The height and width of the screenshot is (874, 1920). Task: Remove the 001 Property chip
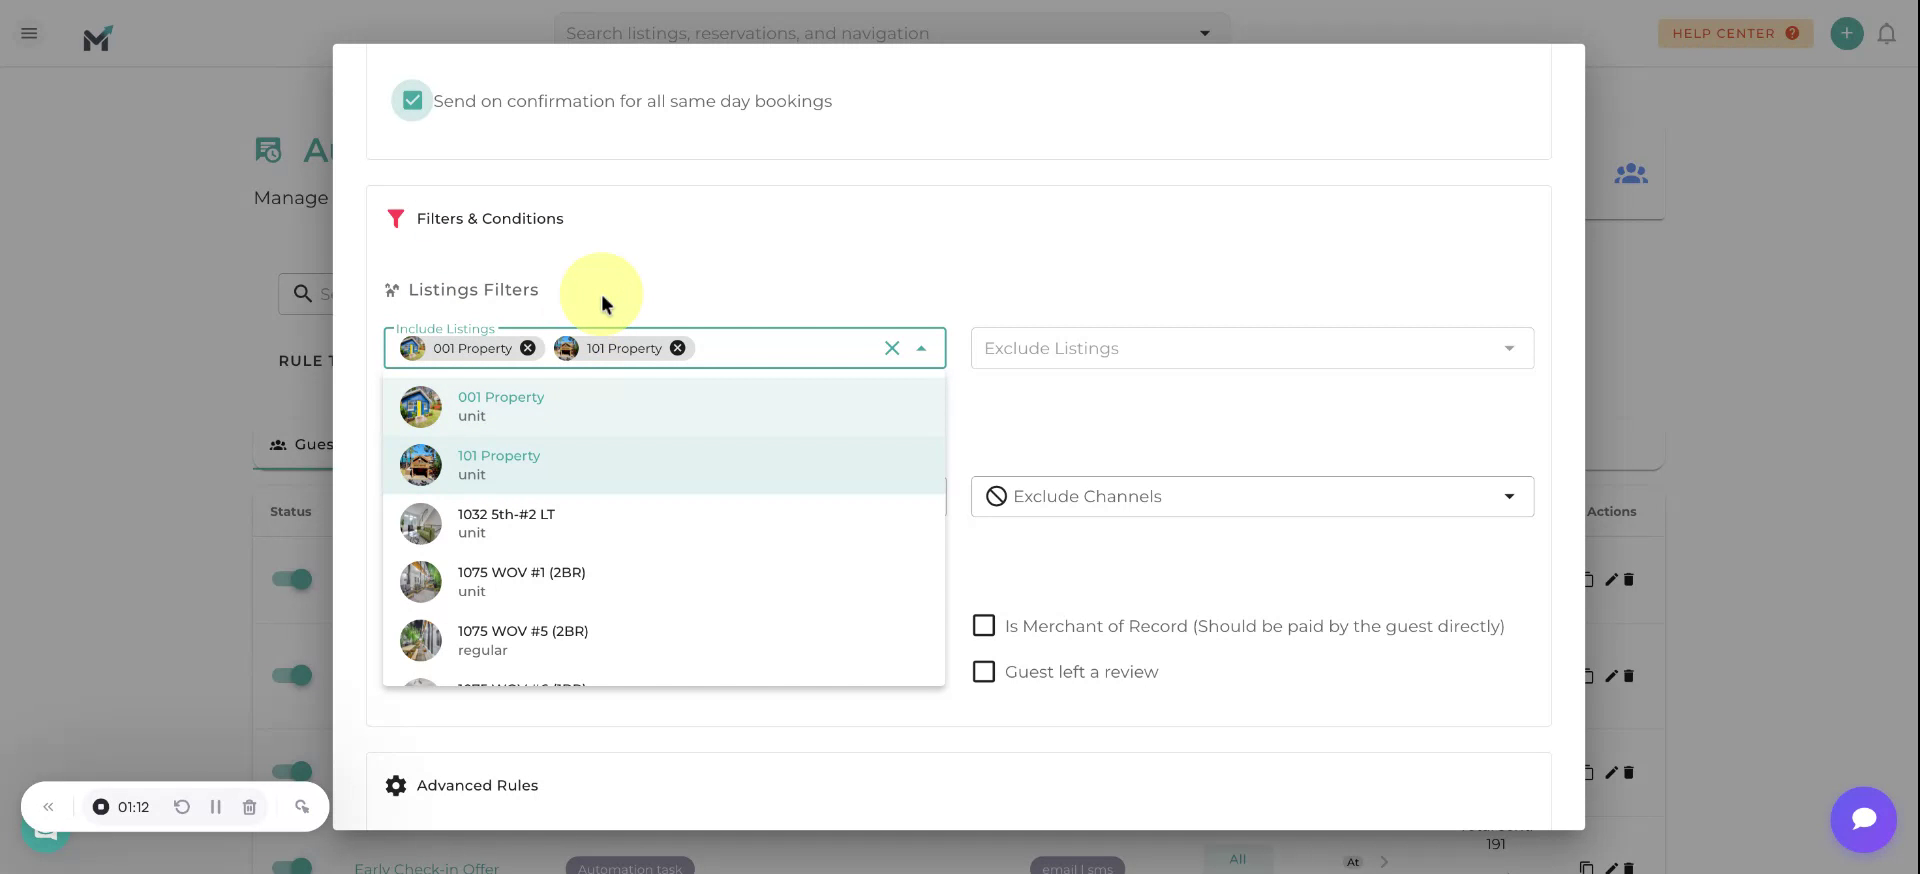point(528,348)
